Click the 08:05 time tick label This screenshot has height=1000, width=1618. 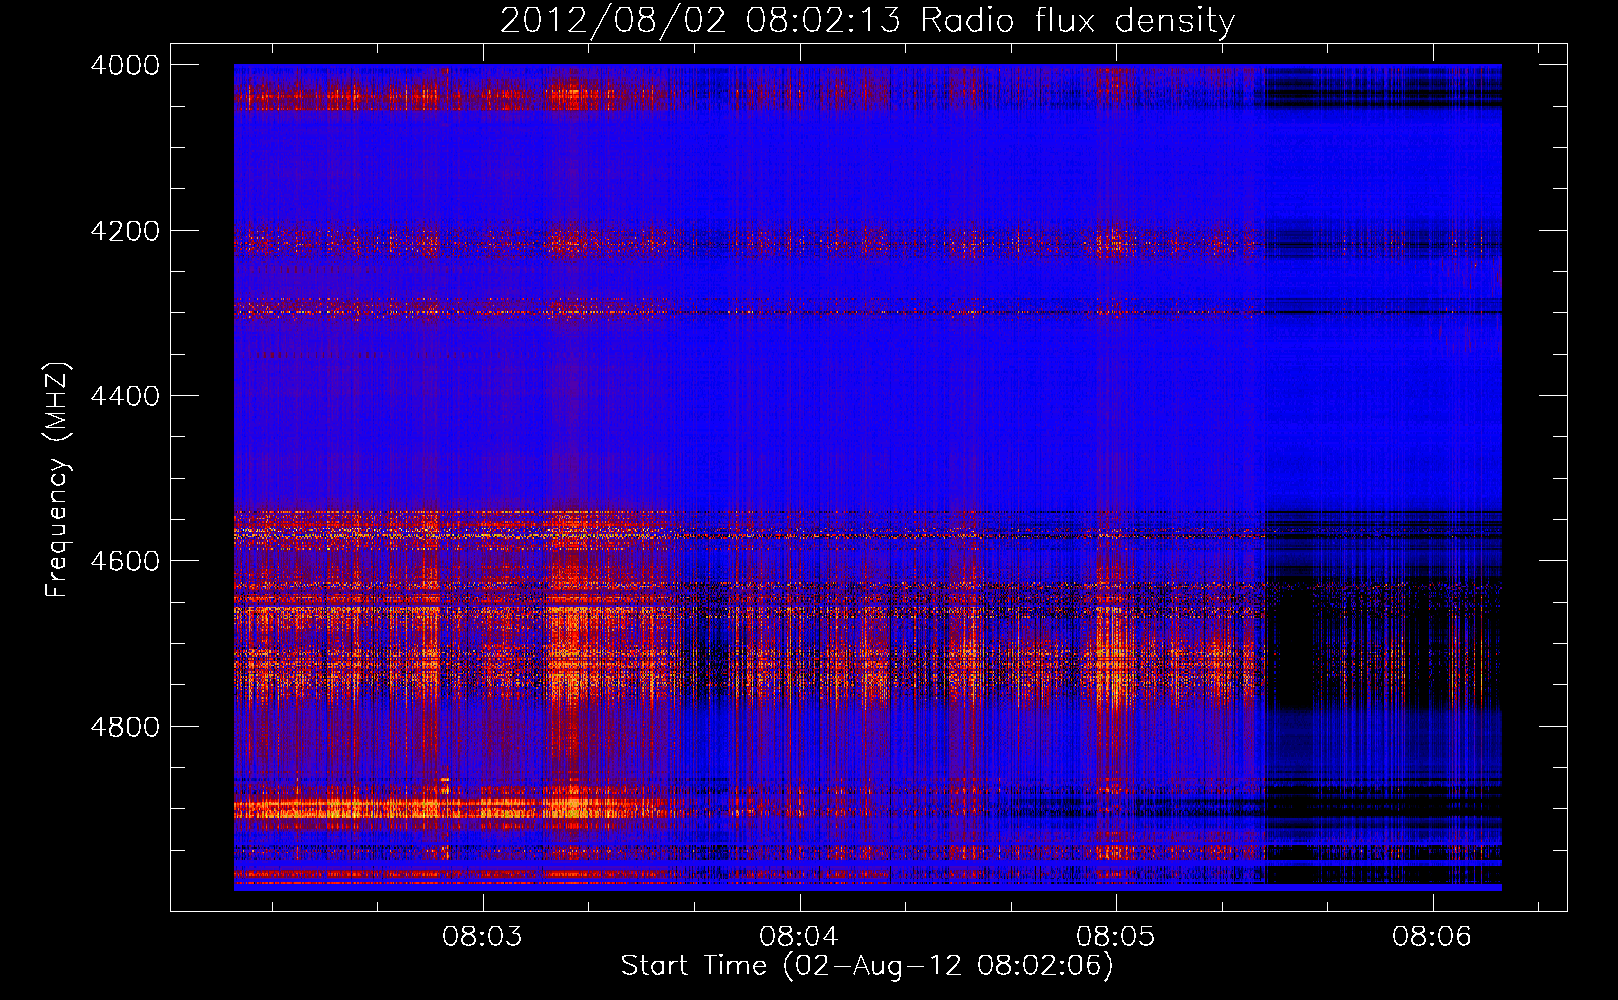point(1115,937)
